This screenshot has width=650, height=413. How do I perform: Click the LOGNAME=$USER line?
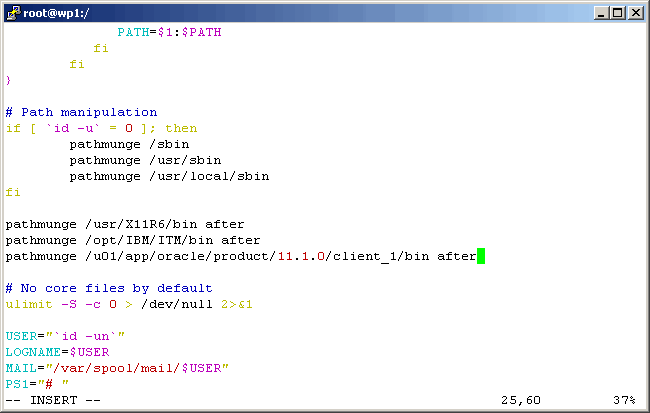coord(57,352)
